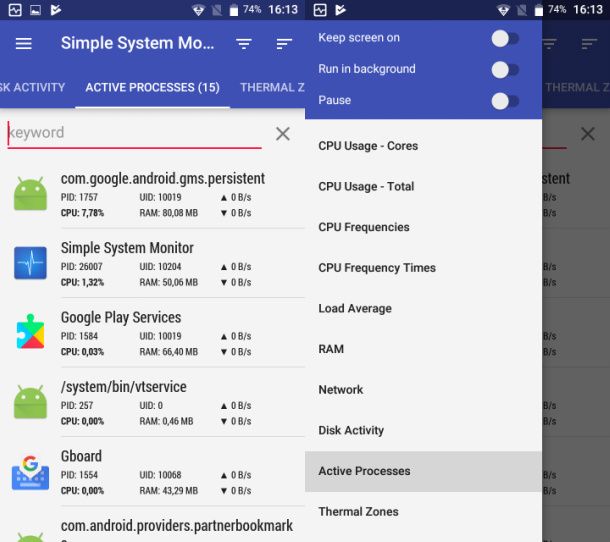Tap Play Store icon in left status bar
This screenshot has height=542, width=610.
(56, 10)
